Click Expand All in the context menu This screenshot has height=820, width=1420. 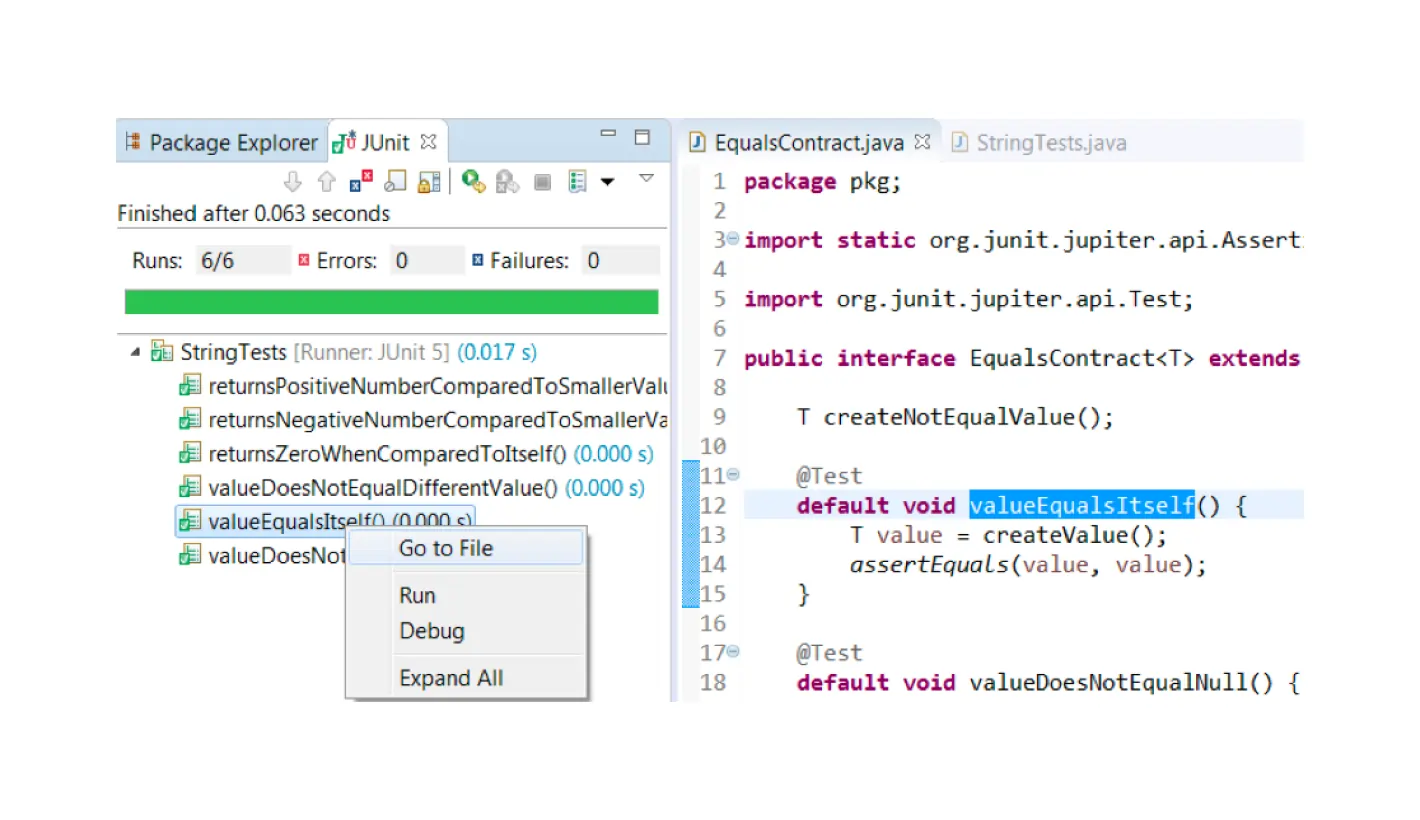click(x=450, y=677)
